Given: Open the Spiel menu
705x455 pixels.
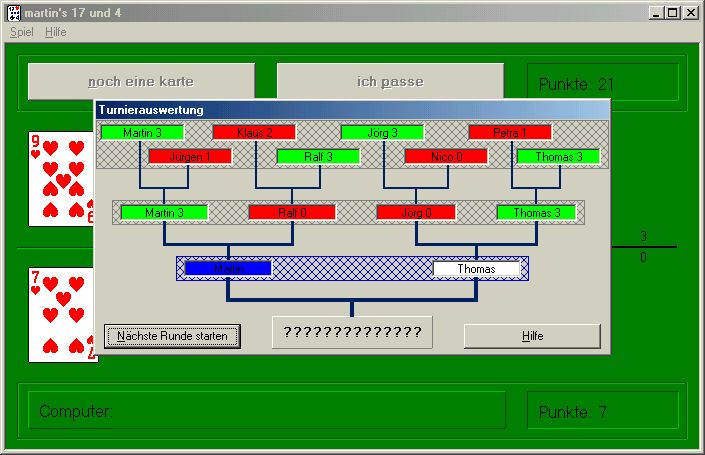Looking at the screenshot, I should point(21,32).
